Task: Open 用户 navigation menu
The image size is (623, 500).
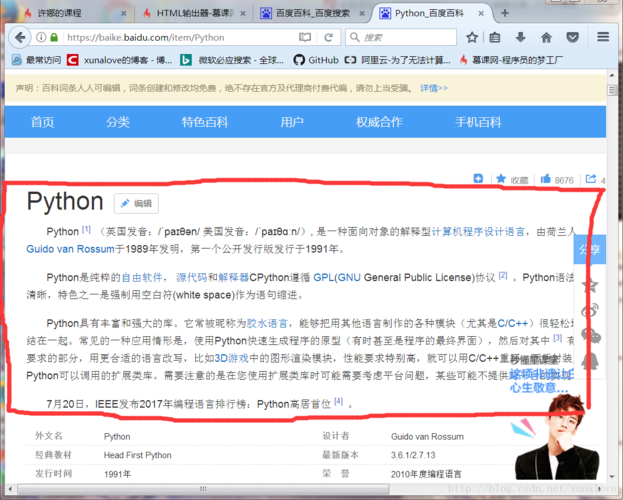Action: [x=292, y=122]
